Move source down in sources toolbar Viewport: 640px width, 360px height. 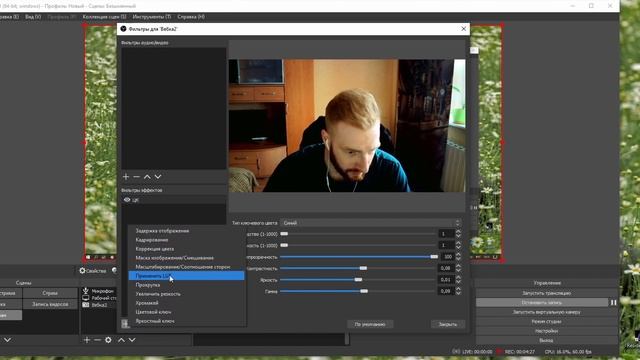[132, 340]
